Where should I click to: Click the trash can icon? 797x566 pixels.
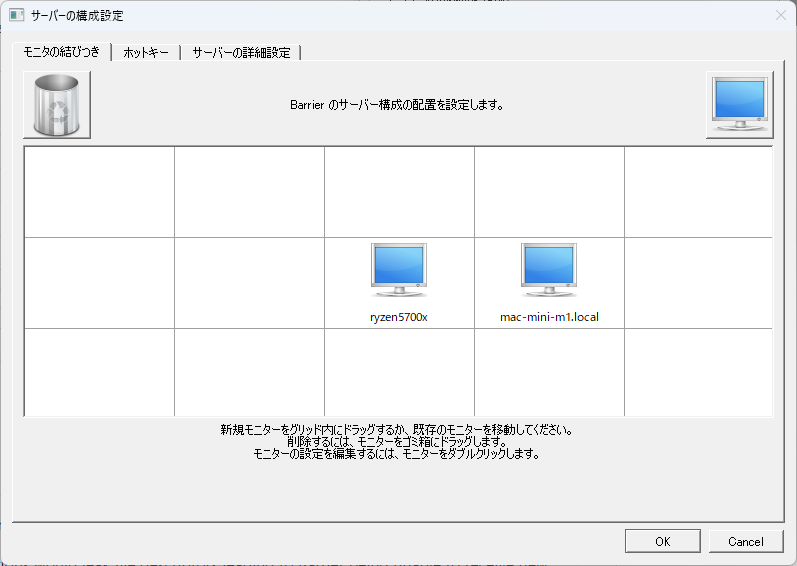57,104
